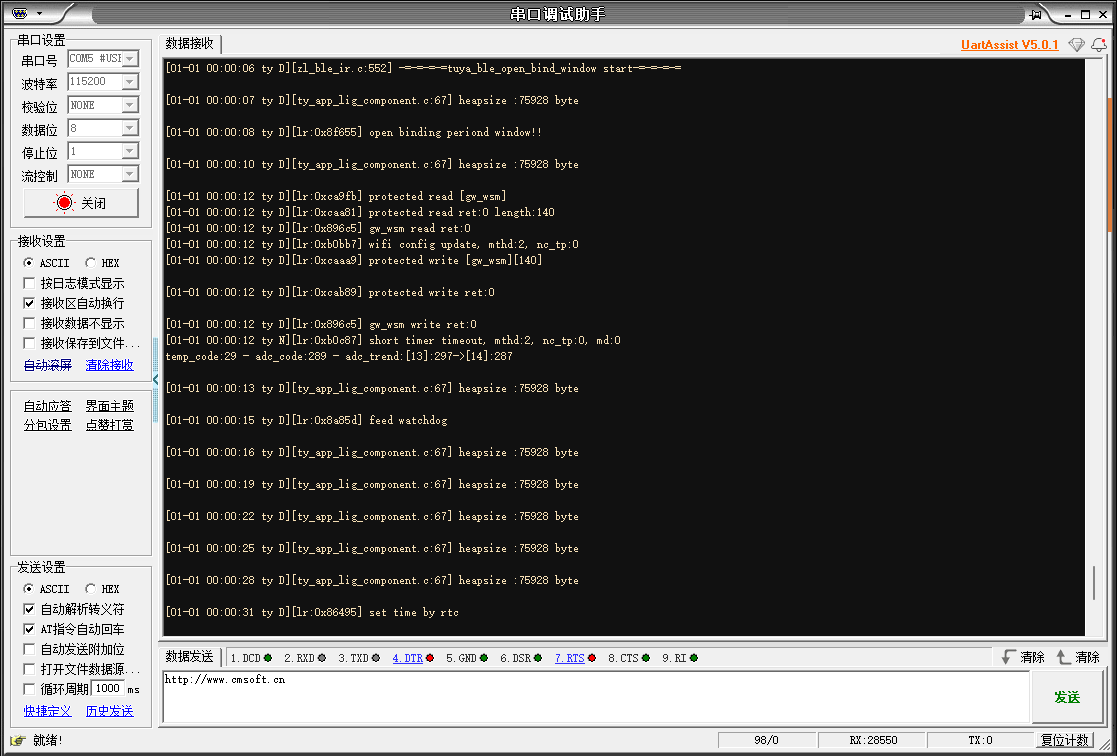
Task: Click the TX:0 status bar counter
Action: pos(980,740)
